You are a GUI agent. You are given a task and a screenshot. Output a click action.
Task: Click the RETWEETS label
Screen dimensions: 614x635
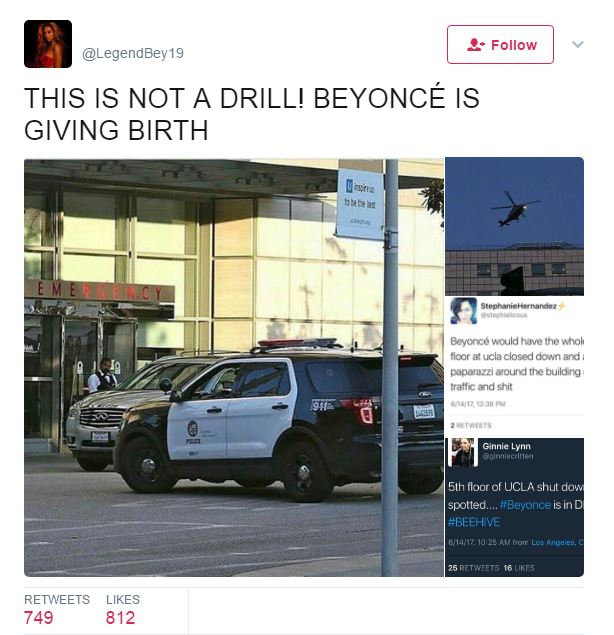click(x=57, y=599)
